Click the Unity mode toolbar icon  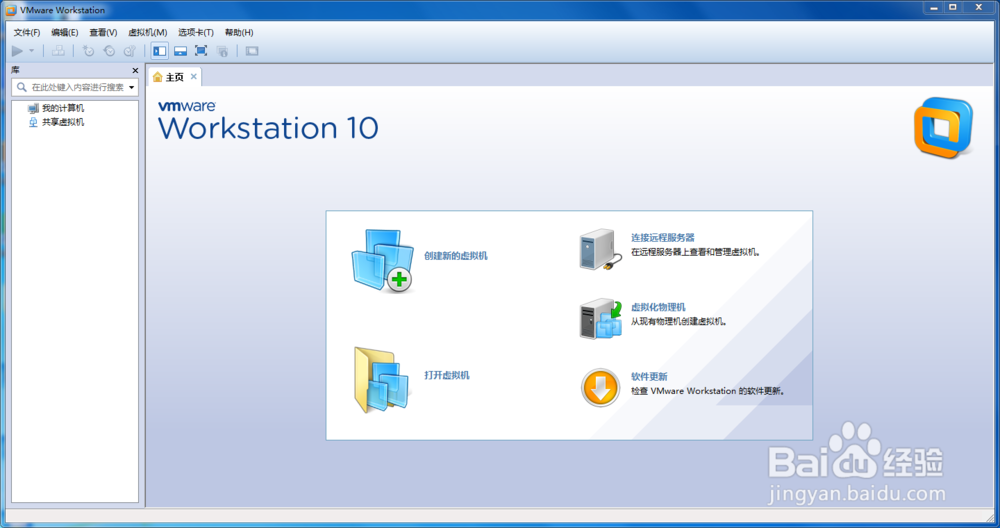click(x=223, y=51)
